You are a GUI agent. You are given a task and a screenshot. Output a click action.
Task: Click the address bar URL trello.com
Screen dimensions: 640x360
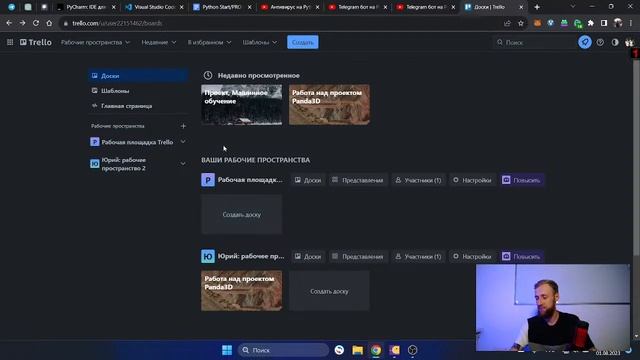click(117, 23)
